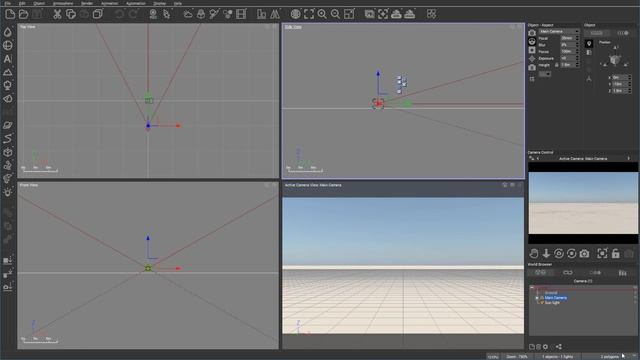Click the Cut scissors icon
640x360 pixels.
coord(57,14)
